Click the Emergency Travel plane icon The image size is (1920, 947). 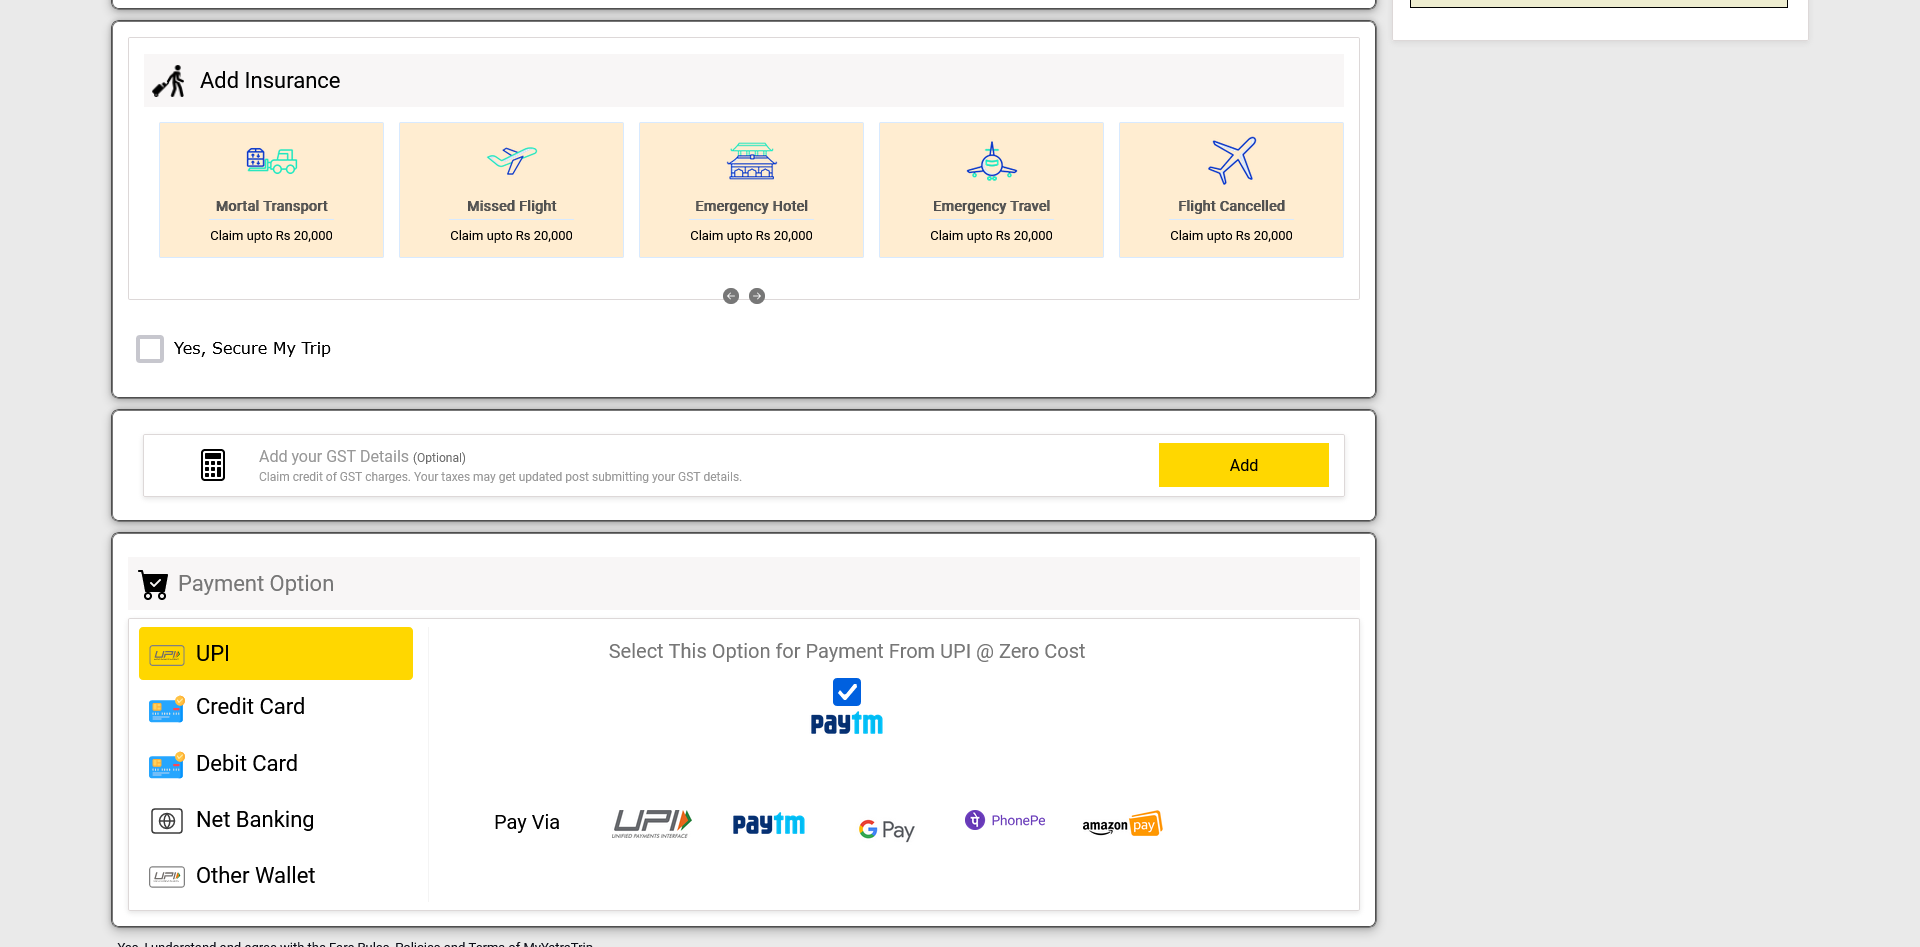point(992,160)
